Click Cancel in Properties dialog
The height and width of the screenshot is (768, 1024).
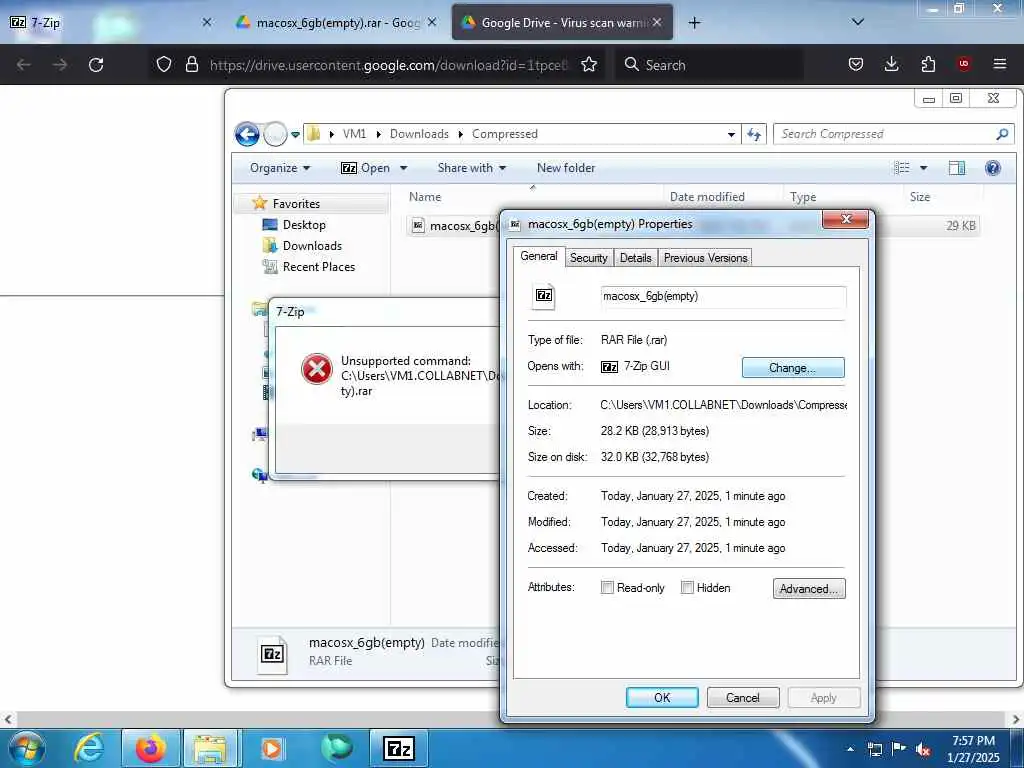743,697
